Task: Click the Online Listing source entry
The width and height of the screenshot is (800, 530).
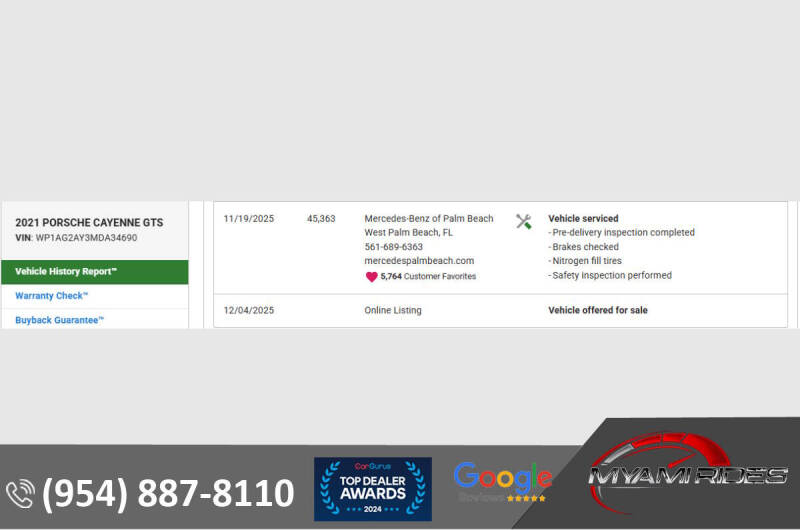Action: coord(393,310)
